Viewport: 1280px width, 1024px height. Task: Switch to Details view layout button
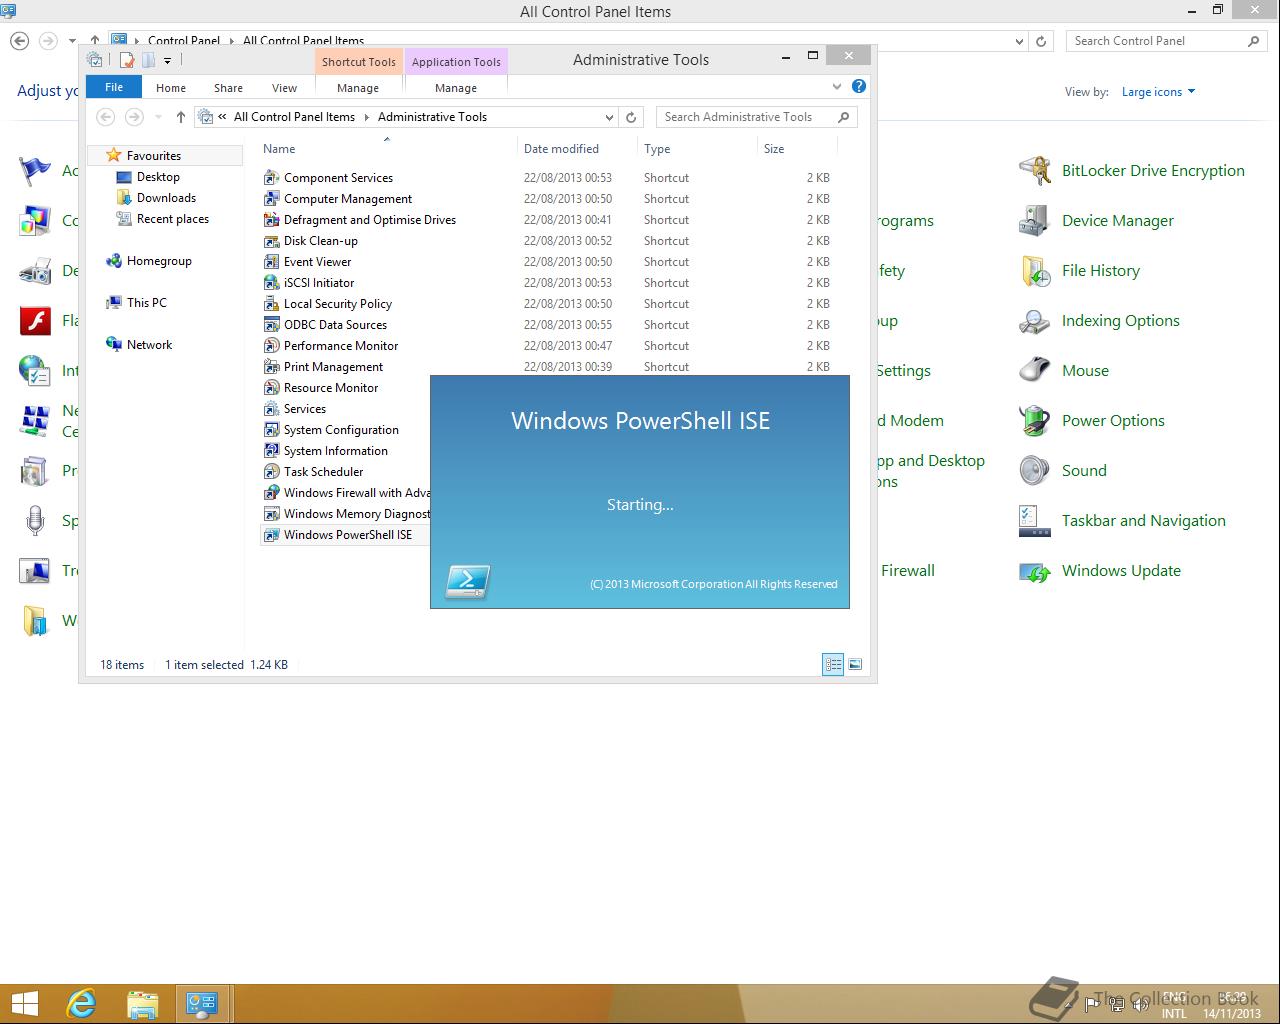[x=833, y=664]
